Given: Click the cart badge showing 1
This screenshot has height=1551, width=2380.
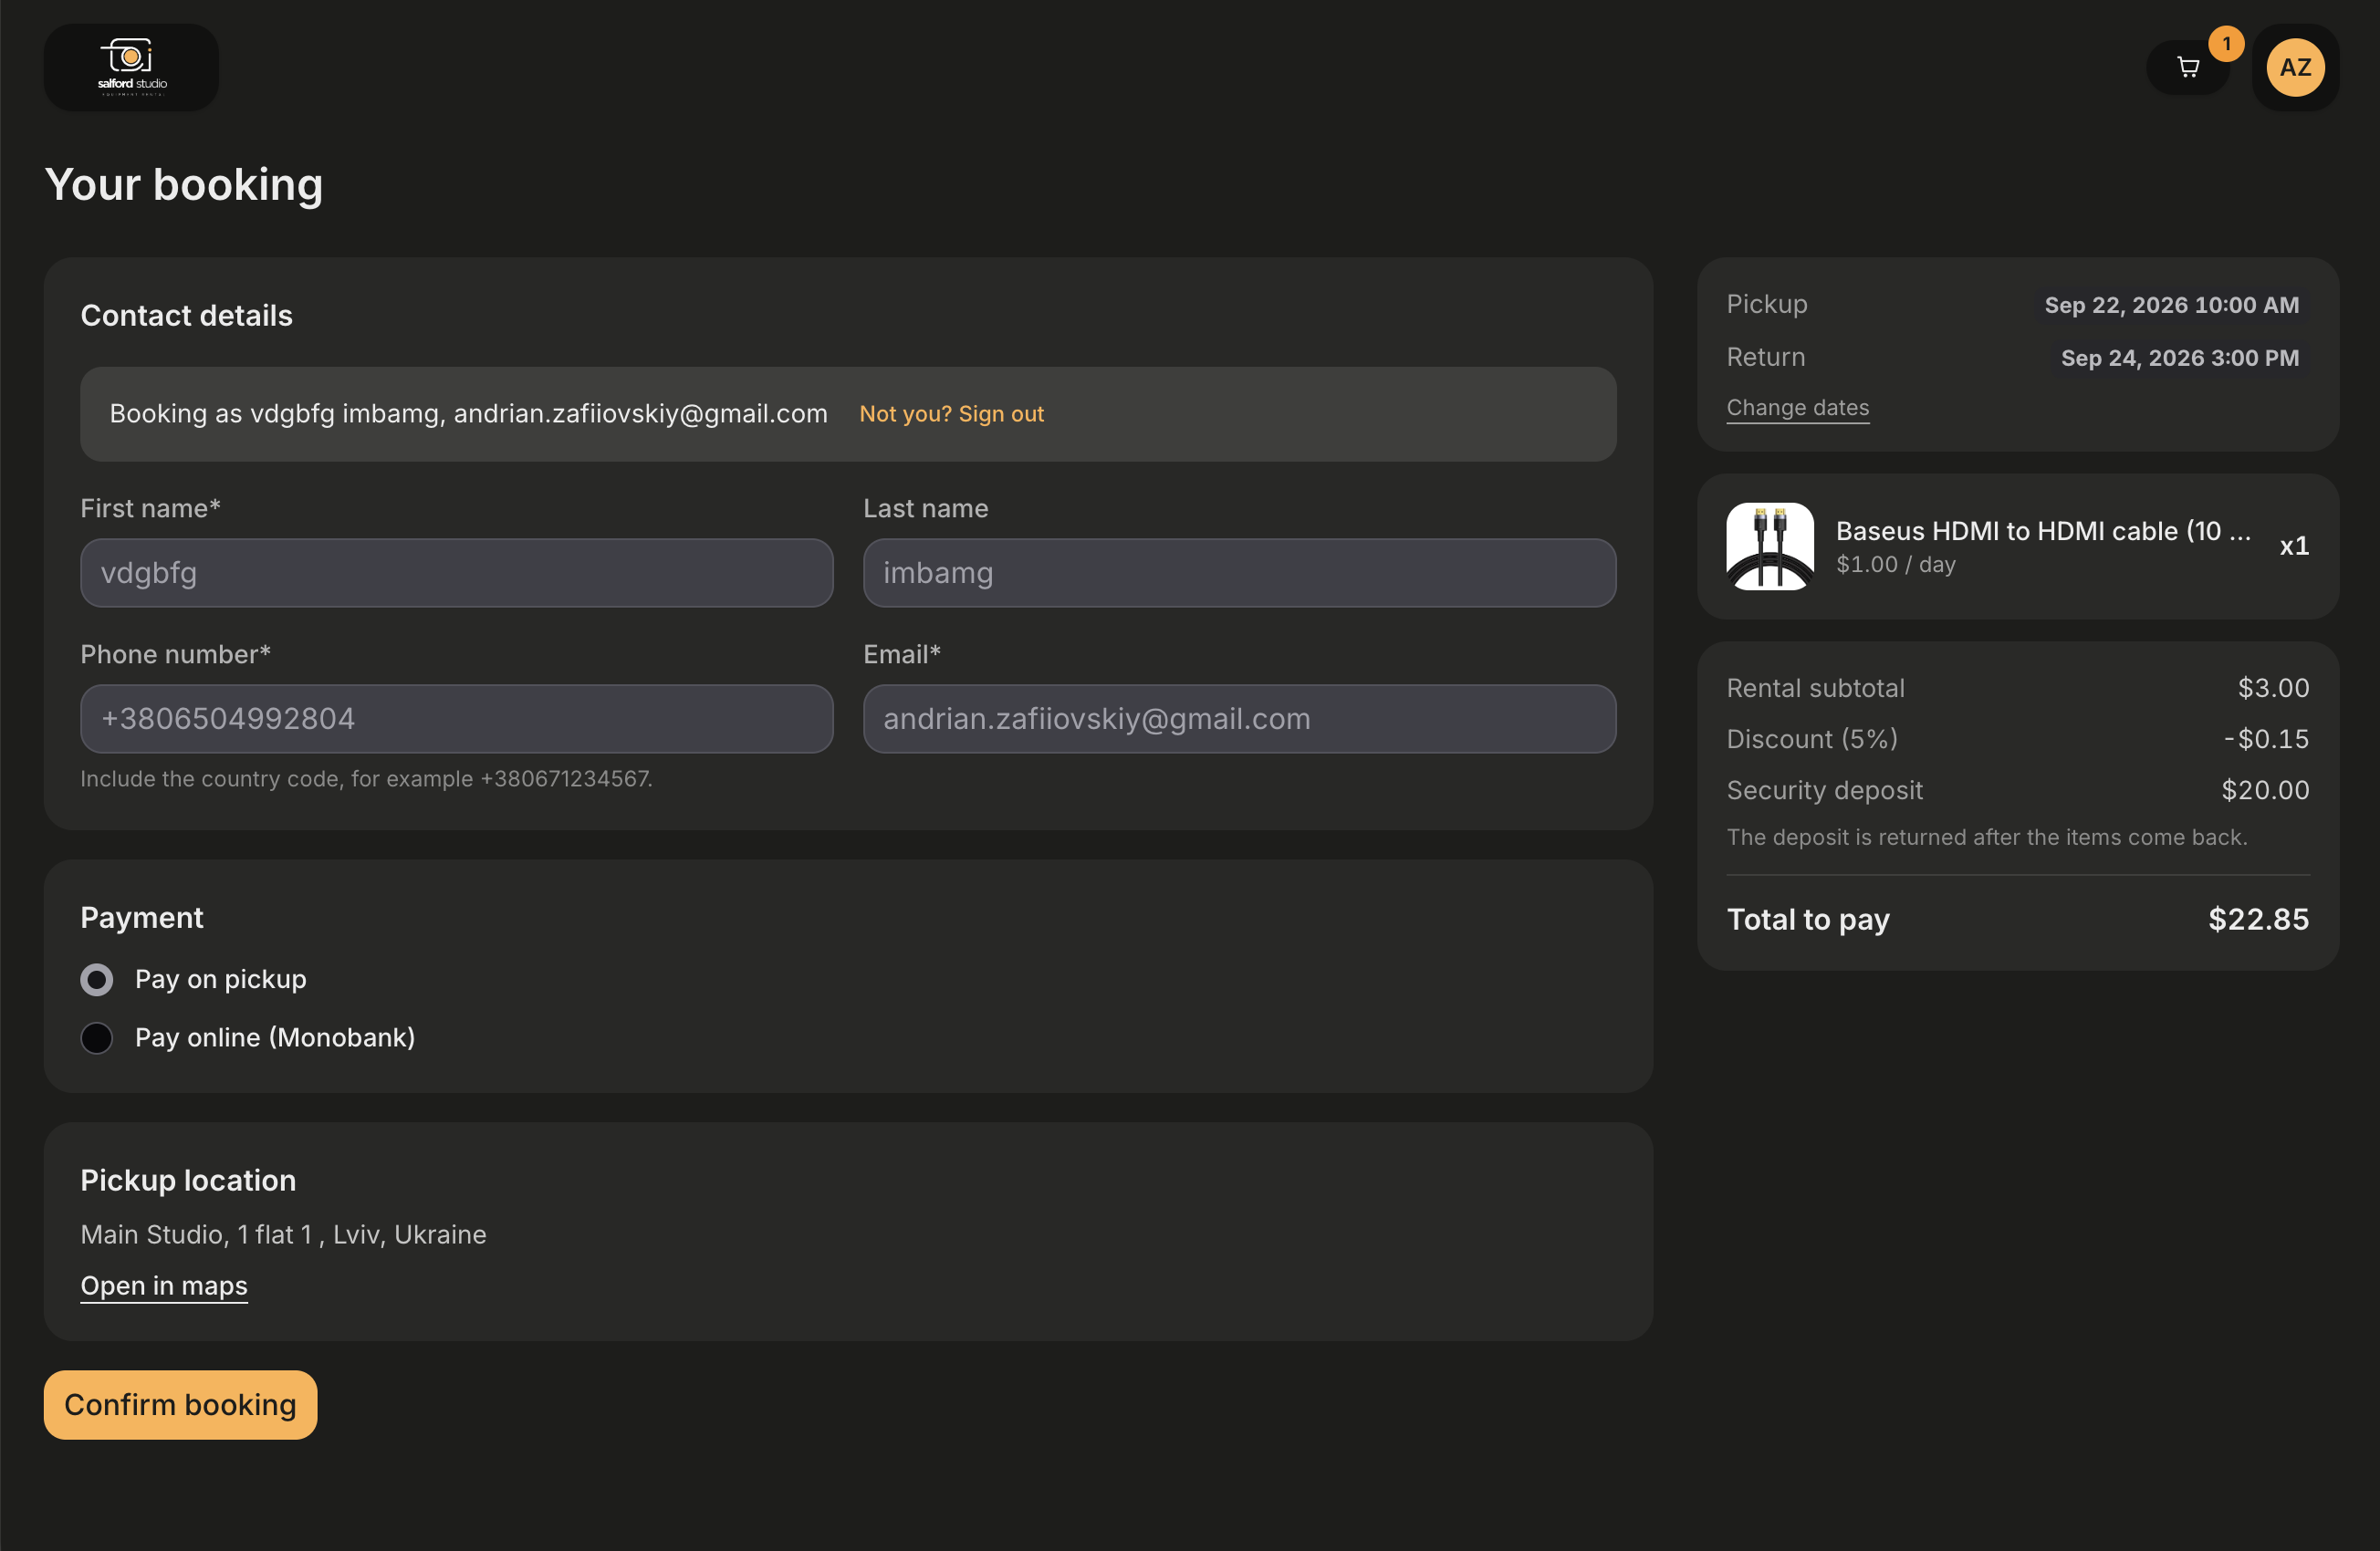Looking at the screenshot, I should (2226, 44).
